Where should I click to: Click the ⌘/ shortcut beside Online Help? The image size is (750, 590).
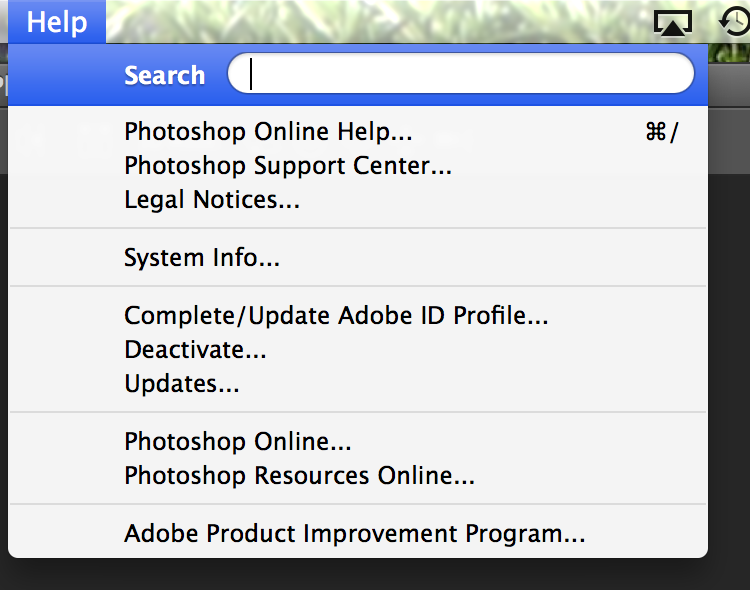661,132
